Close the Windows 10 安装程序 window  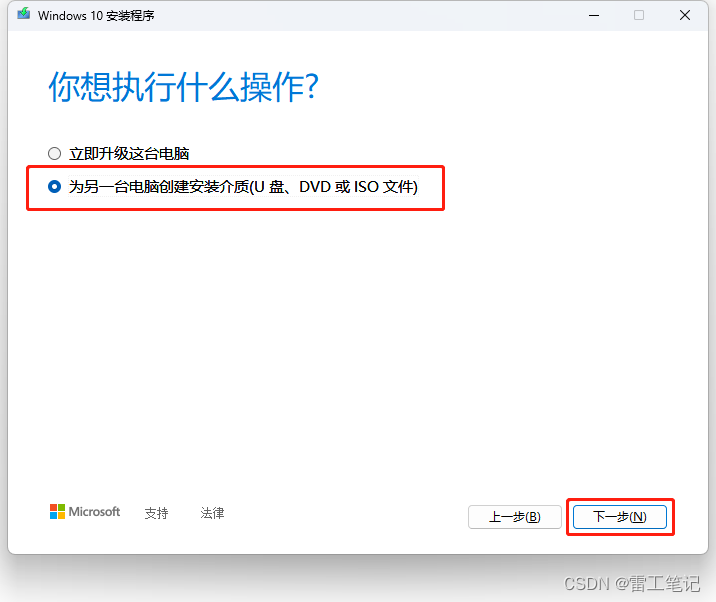coord(684,15)
